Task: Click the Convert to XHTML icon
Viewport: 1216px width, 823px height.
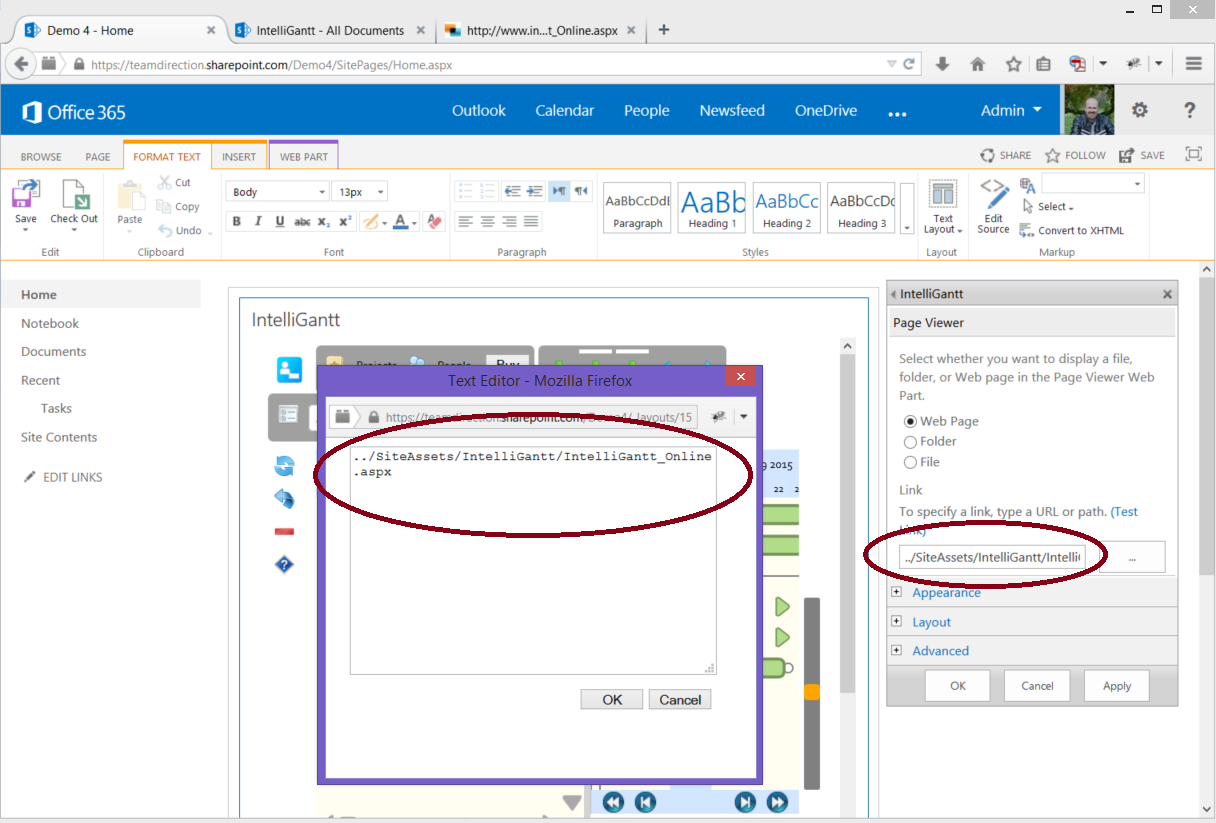Action: 1027,230
